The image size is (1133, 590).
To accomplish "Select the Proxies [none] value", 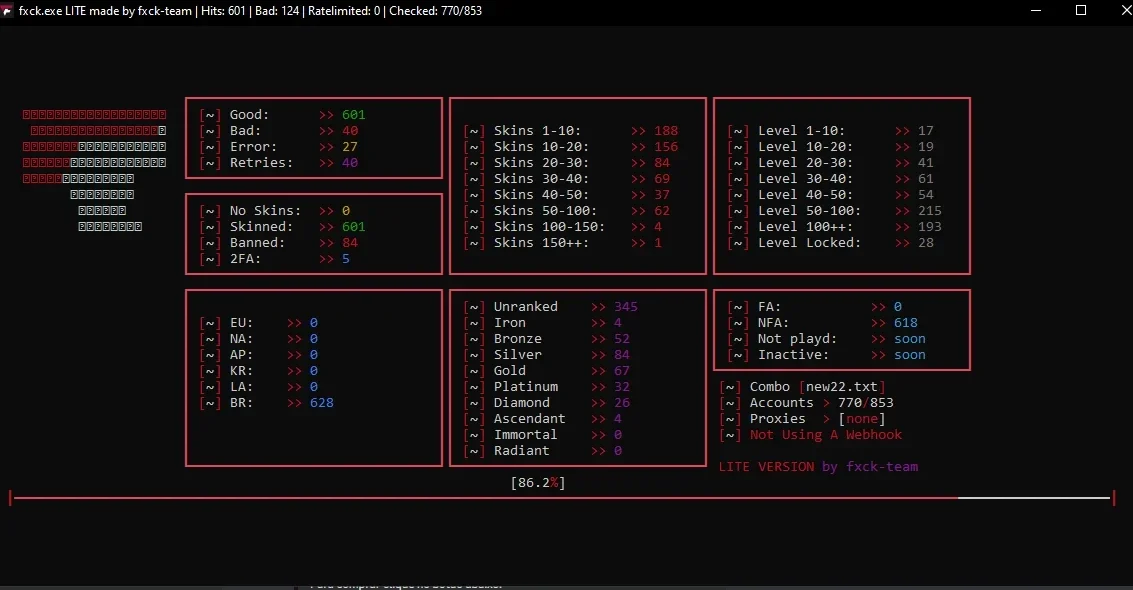I will tap(862, 419).
